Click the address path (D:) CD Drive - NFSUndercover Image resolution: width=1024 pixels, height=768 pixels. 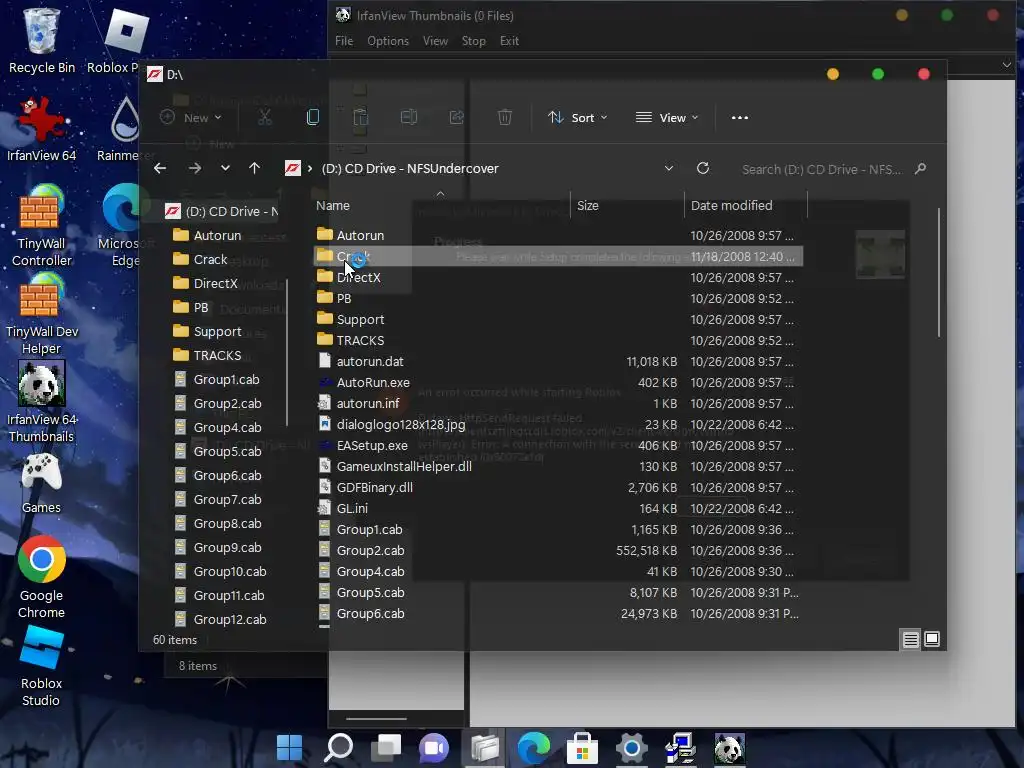(x=410, y=168)
